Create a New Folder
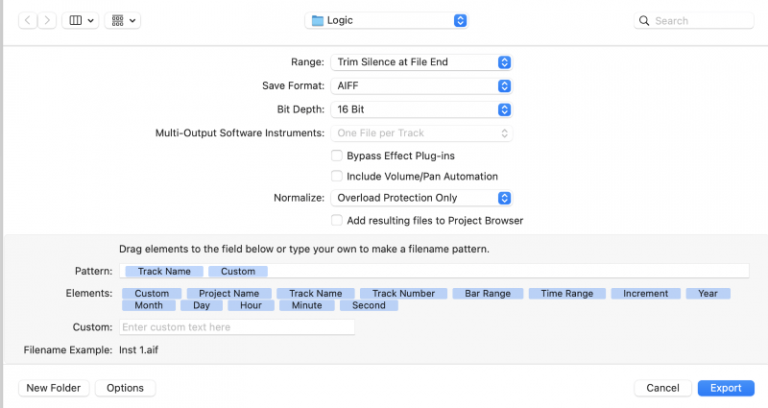 point(54,388)
